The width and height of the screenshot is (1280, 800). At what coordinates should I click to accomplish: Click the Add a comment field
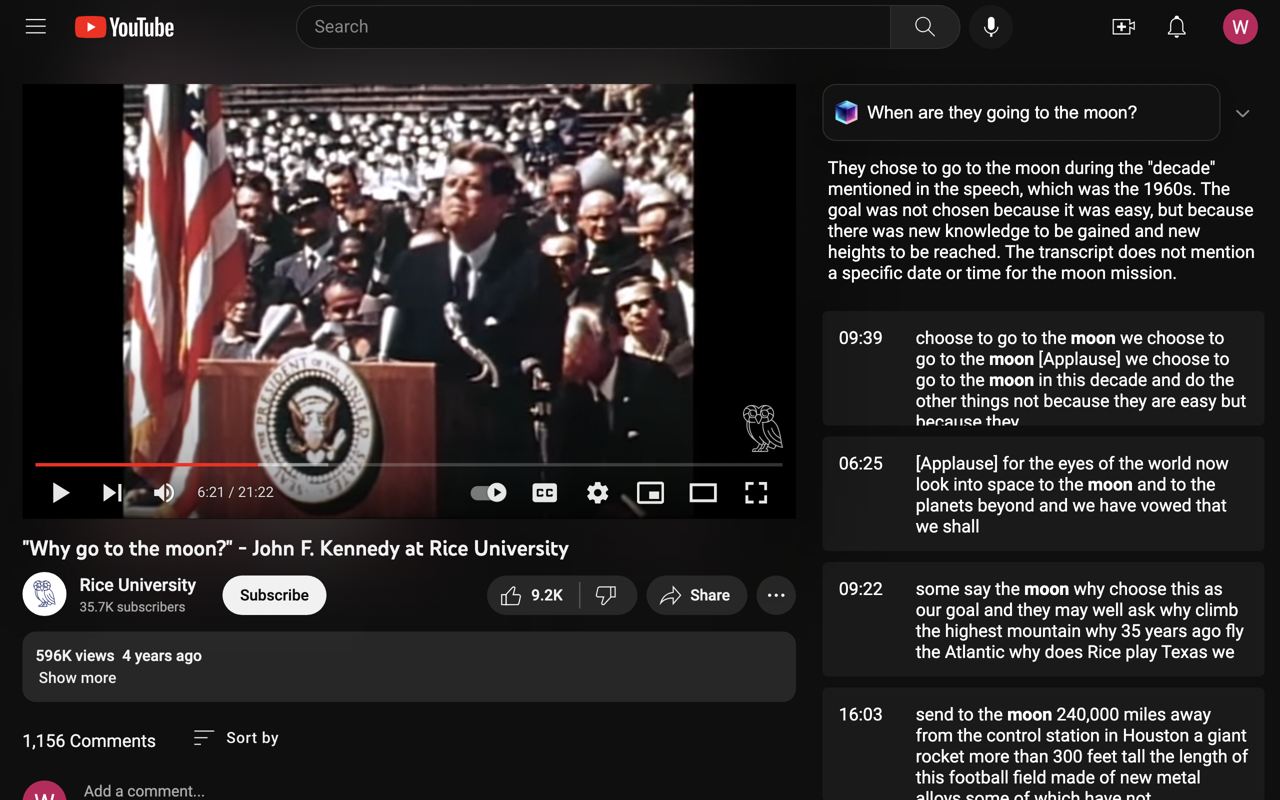[144, 790]
